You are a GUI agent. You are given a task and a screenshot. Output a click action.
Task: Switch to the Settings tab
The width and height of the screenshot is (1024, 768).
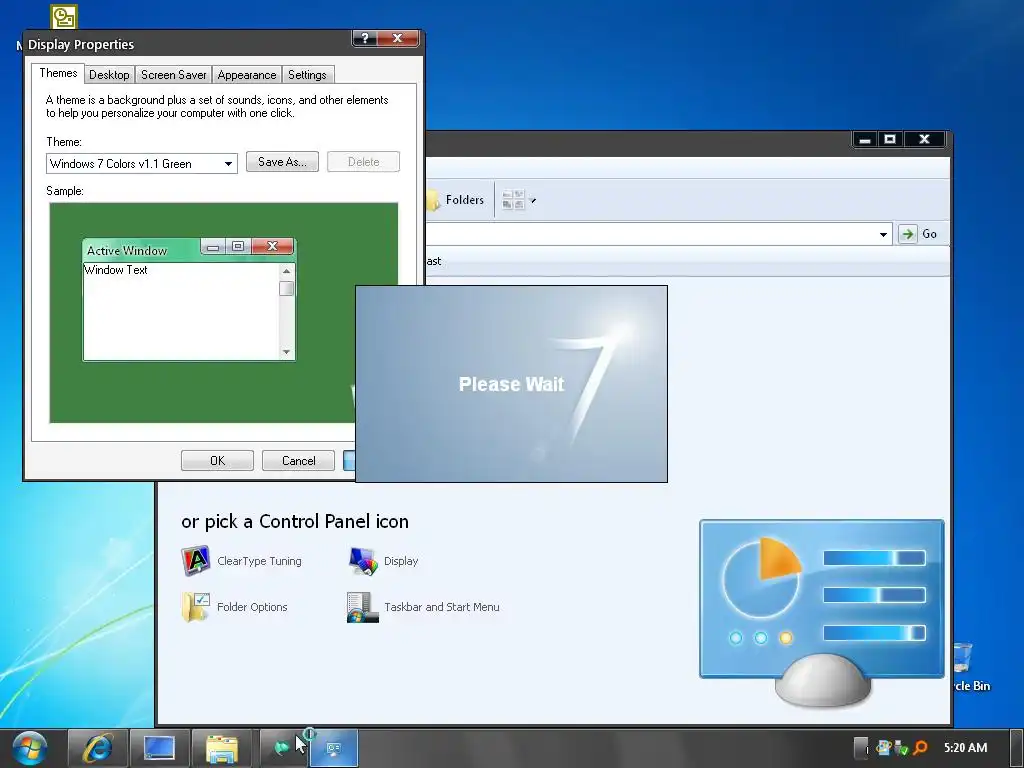pyautogui.click(x=307, y=74)
